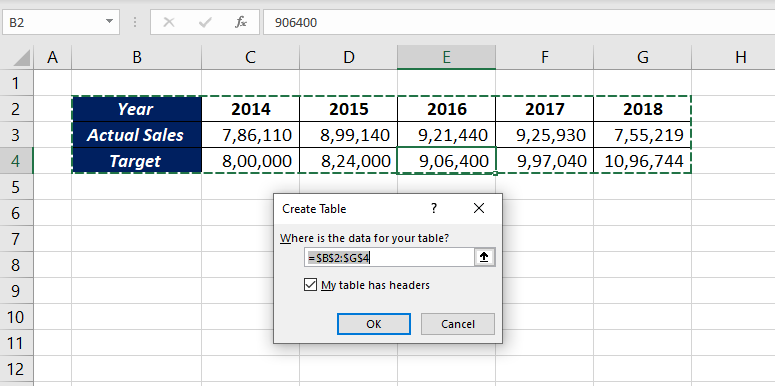Select the Actual Sales label cell

136,135
